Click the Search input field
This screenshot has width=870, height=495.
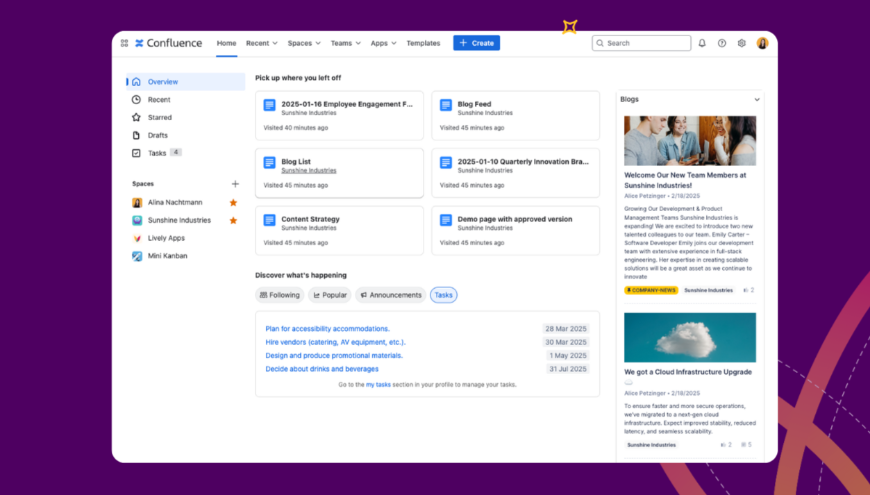point(641,43)
